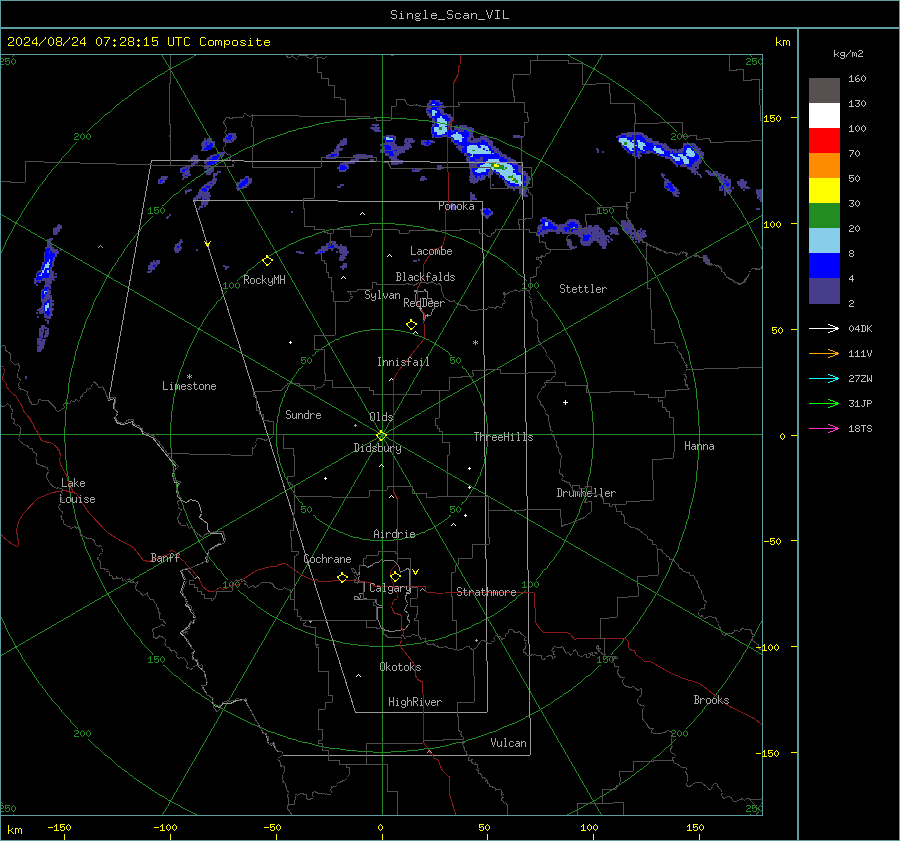The height and width of the screenshot is (841, 900).
Task: Click the red 70-100 legend swatch
Action: (824, 141)
